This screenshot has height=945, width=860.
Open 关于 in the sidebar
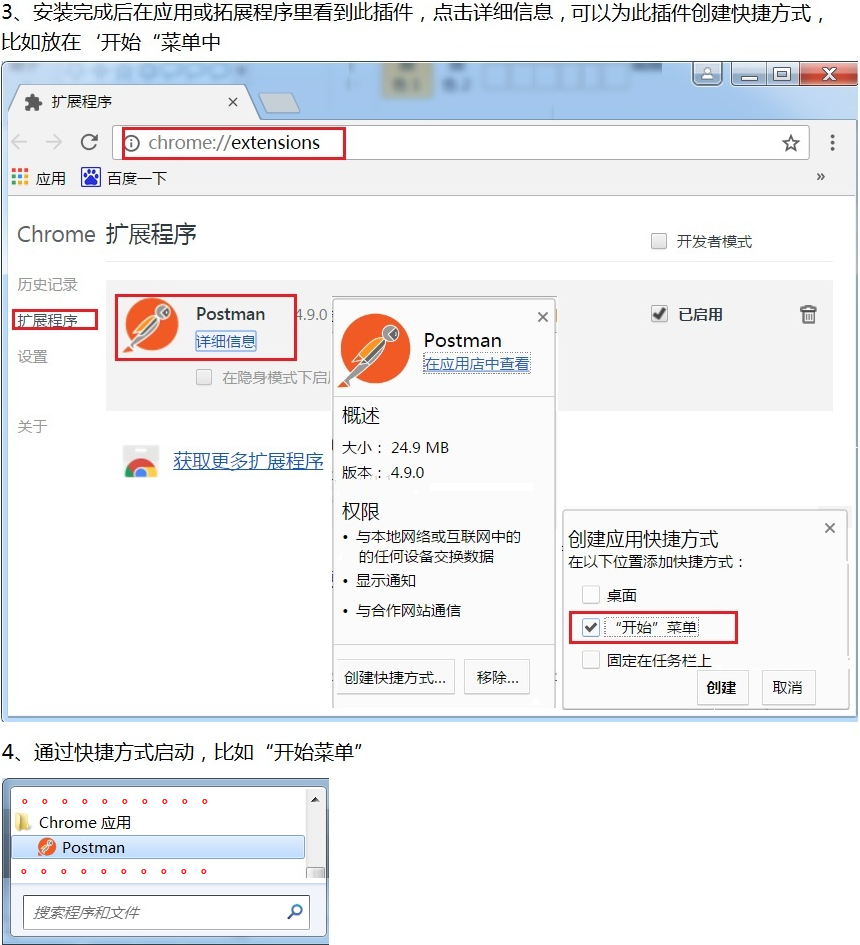pyautogui.click(x=32, y=427)
